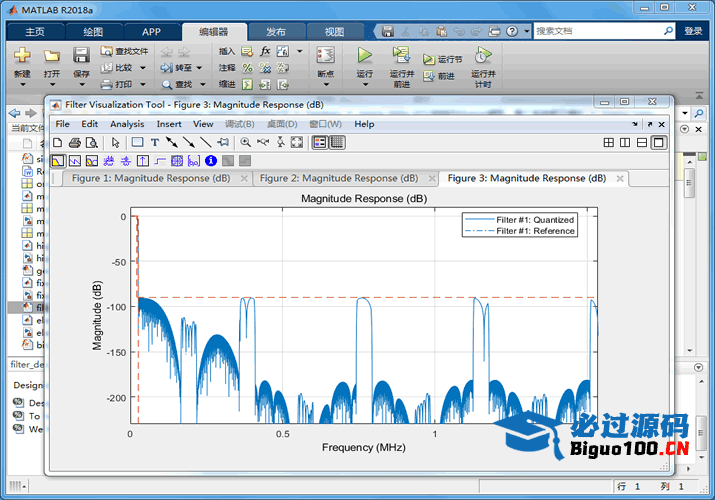Show the Phase Response analysis

(x=75, y=161)
